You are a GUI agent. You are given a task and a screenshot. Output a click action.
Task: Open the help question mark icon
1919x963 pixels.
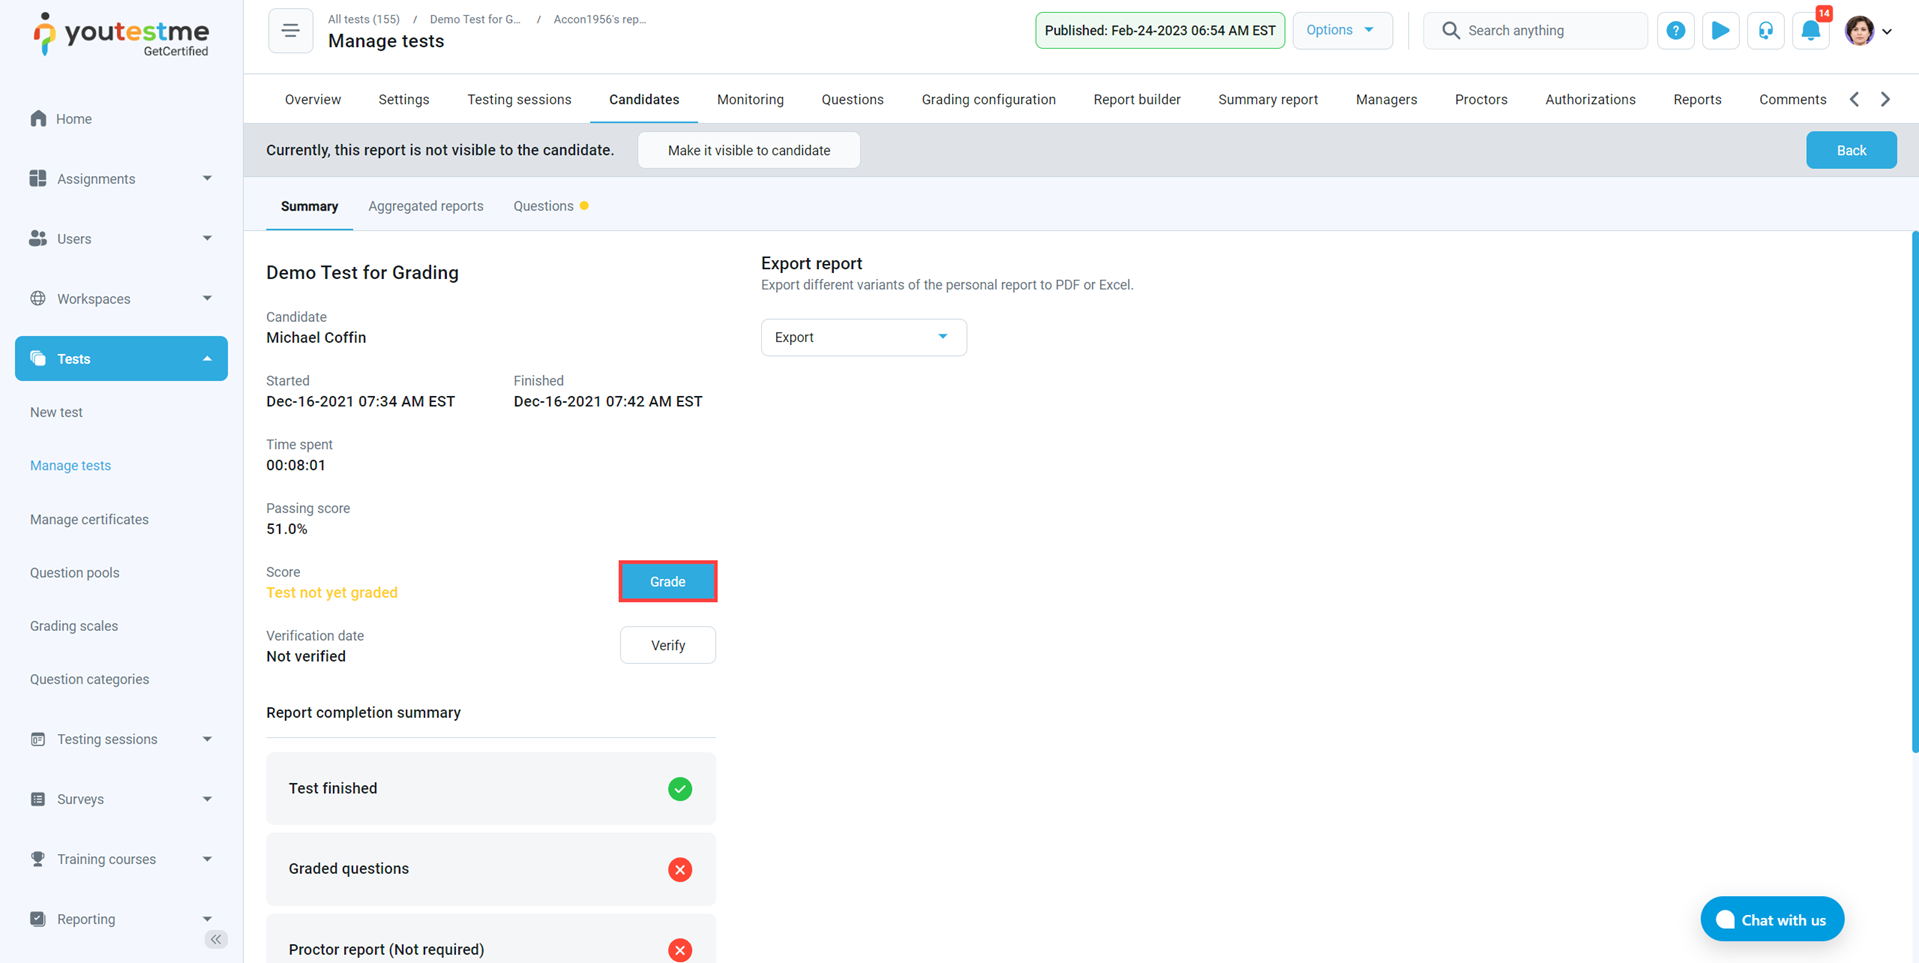click(1675, 31)
